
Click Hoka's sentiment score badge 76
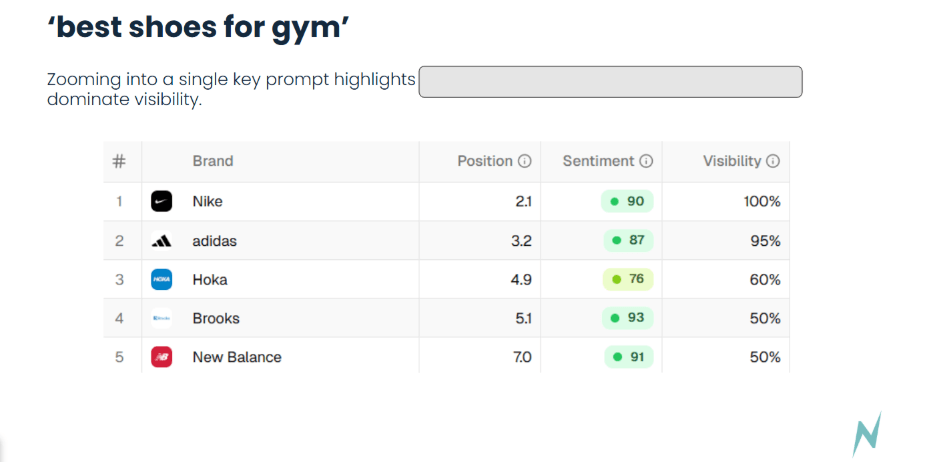point(627,280)
